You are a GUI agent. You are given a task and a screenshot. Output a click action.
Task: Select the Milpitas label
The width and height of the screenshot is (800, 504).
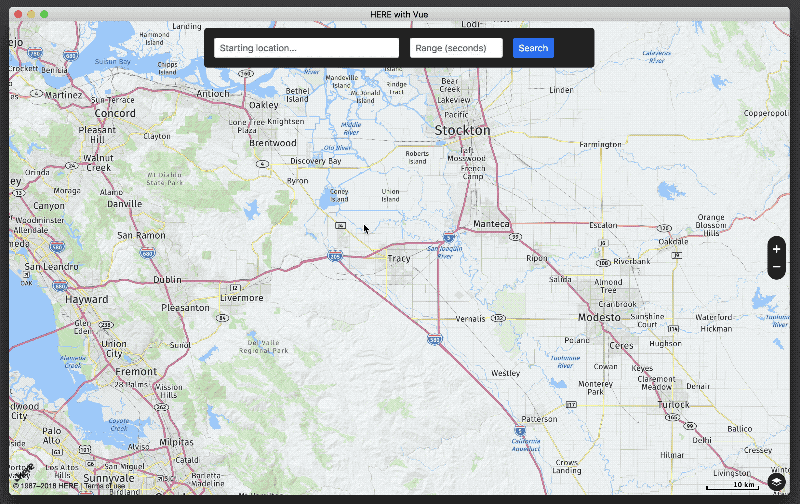tap(177, 442)
